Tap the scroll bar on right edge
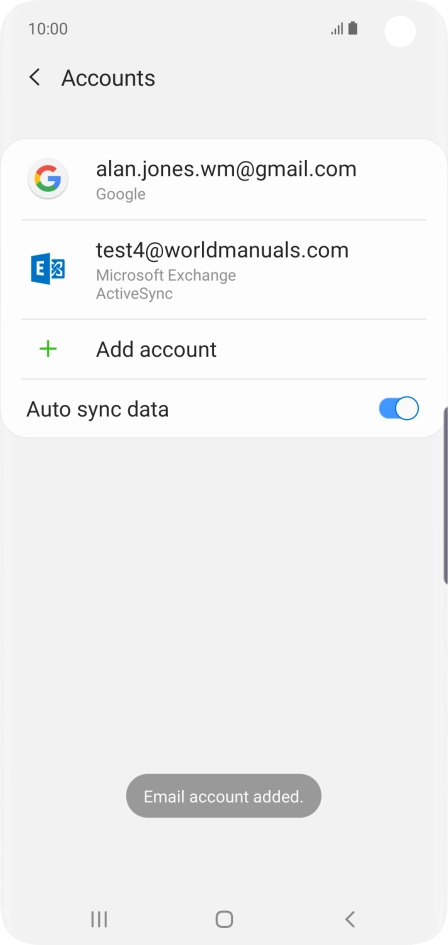The width and height of the screenshot is (448, 945). pyautogui.click(x=445, y=495)
